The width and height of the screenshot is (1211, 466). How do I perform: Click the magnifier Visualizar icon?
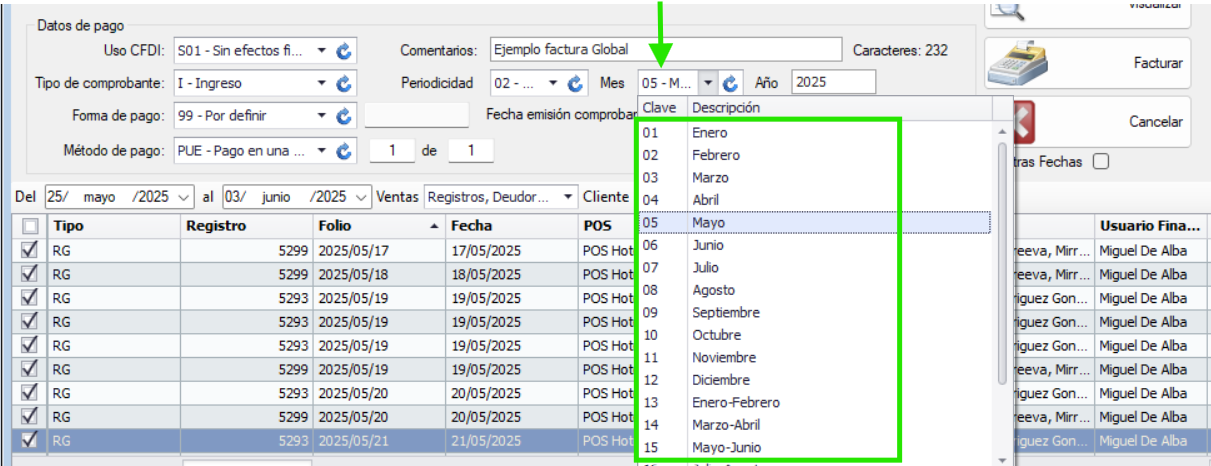[1010, 10]
